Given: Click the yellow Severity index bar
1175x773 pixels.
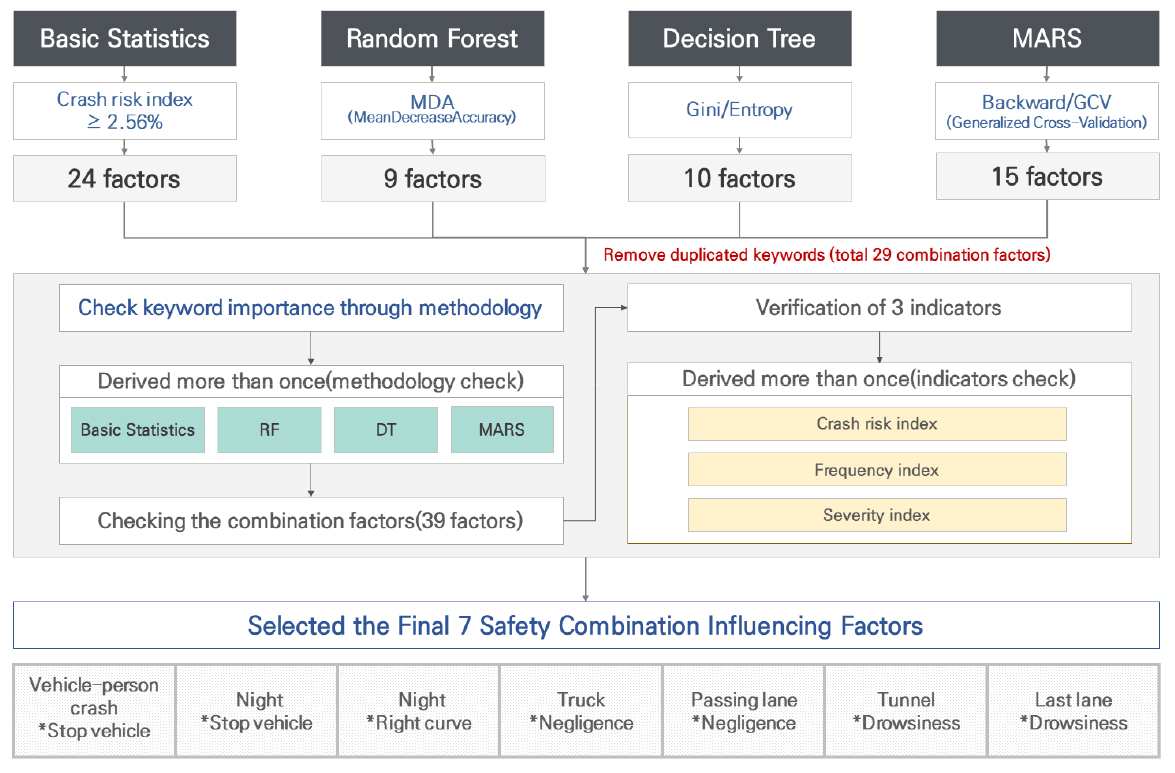Looking at the screenshot, I should (877, 516).
